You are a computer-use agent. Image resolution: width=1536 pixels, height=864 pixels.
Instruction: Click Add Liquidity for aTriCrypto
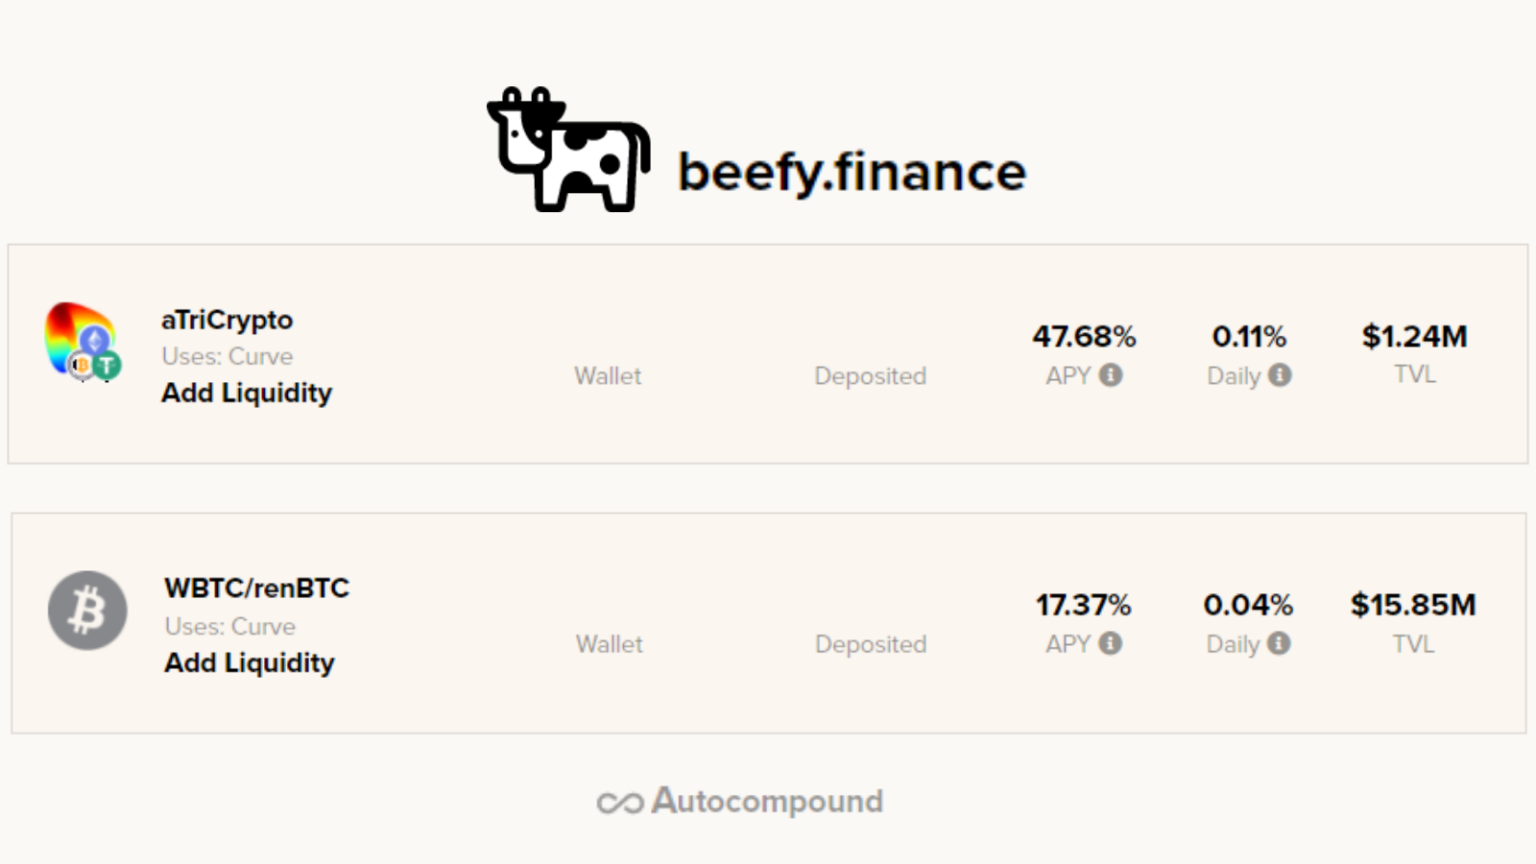[x=246, y=393]
